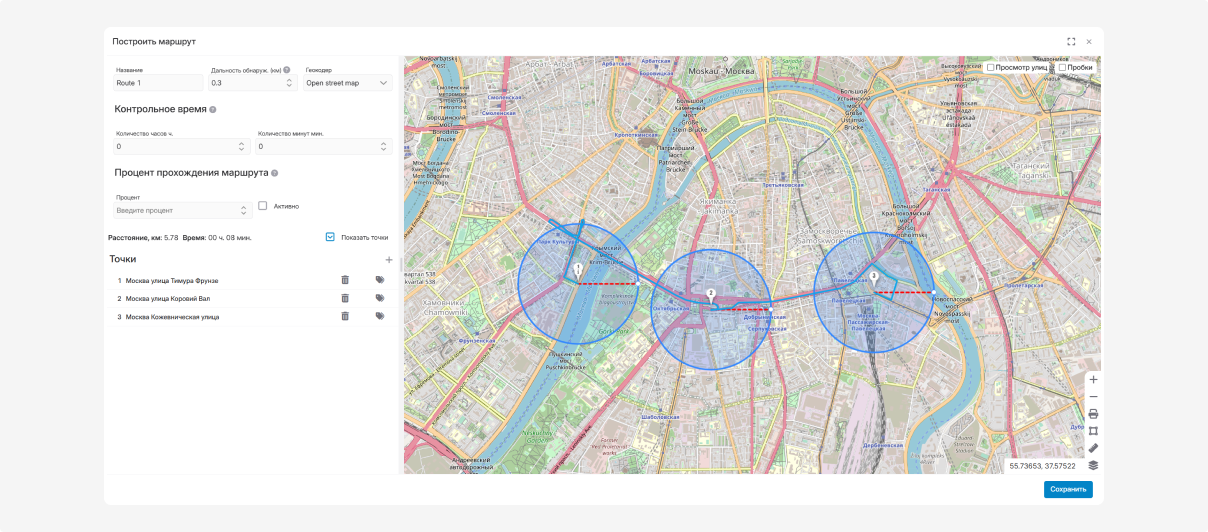
Task: Expand dialog to fullscreen
Action: pos(1071,42)
